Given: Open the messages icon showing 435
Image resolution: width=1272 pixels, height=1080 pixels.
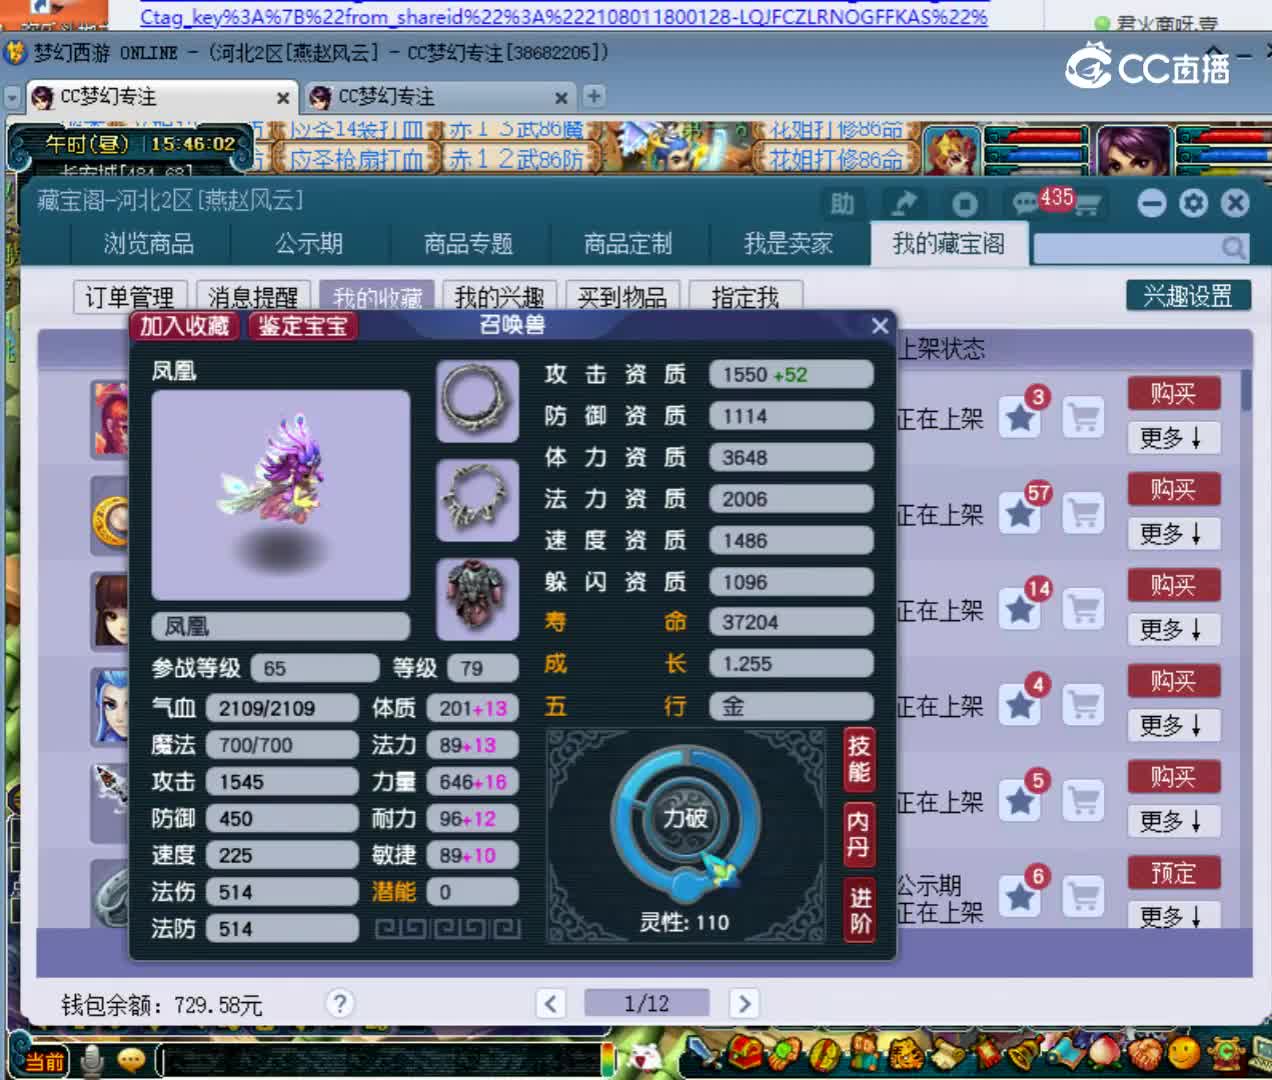Looking at the screenshot, I should coord(1027,204).
